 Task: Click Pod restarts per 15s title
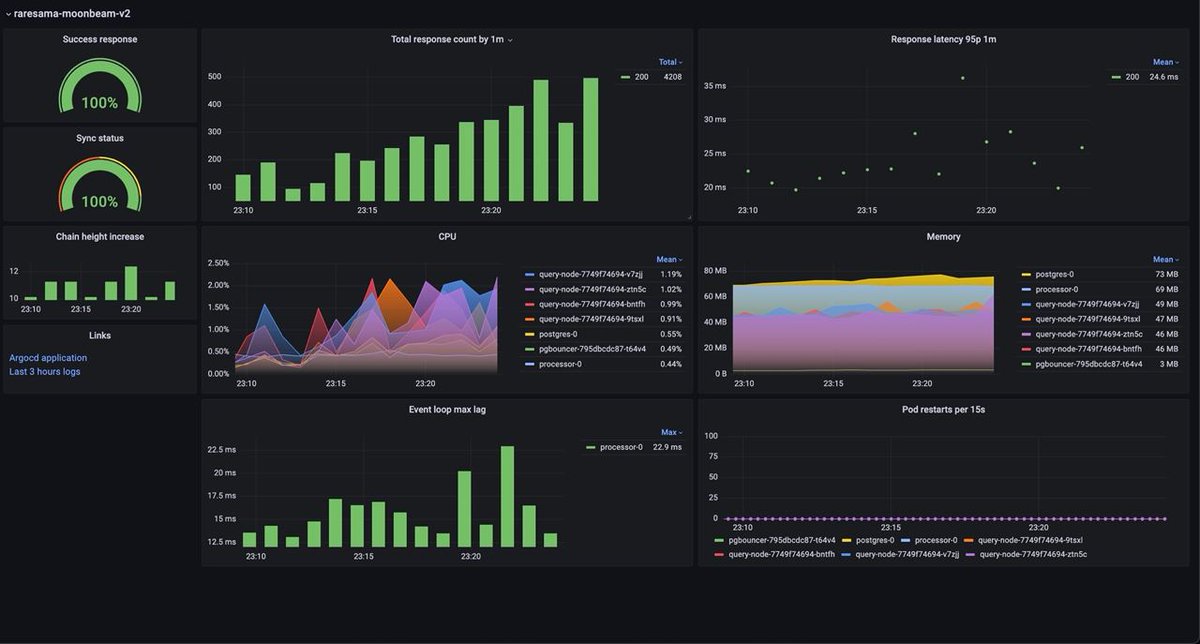click(x=943, y=410)
